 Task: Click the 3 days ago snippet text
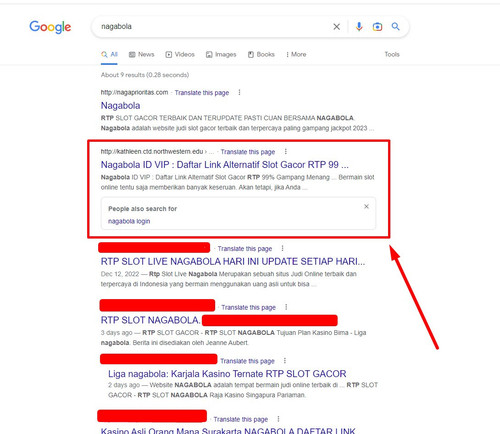[x=233, y=338]
